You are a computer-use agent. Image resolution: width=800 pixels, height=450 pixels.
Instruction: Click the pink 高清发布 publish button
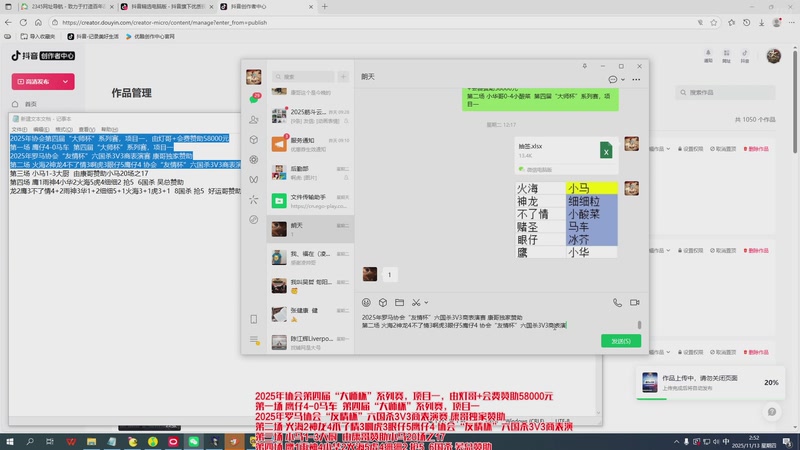[x=37, y=82]
